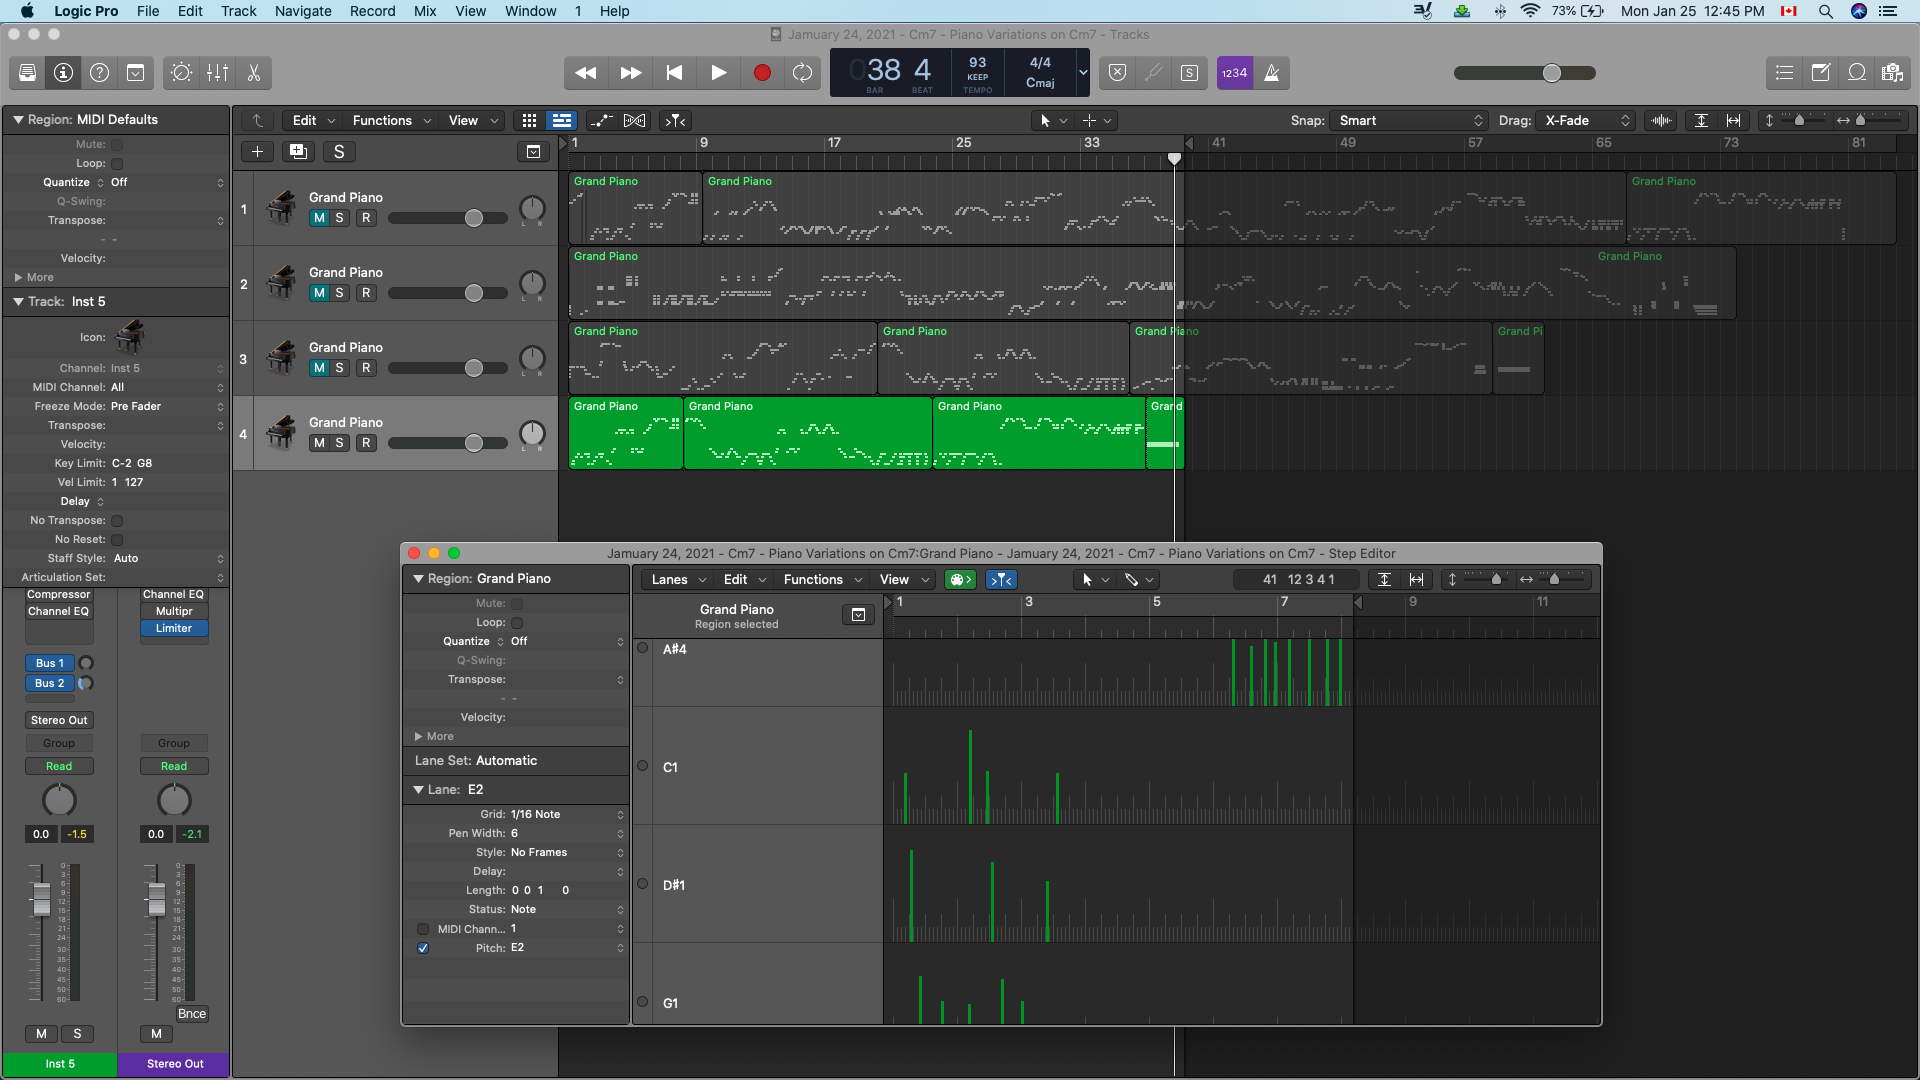Duplicate the selected track
Image resolution: width=1920 pixels, height=1080 pixels.
(298, 152)
